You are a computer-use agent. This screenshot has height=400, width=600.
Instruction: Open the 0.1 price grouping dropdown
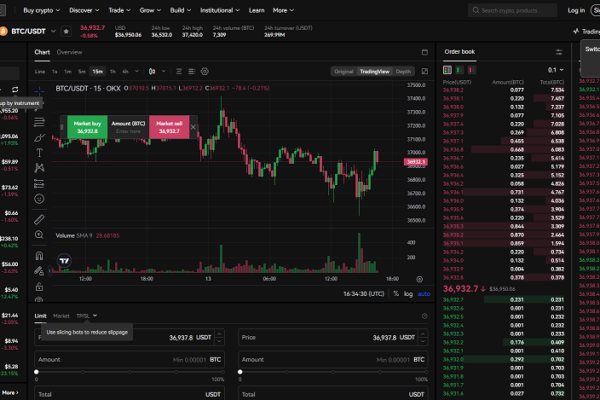click(556, 70)
